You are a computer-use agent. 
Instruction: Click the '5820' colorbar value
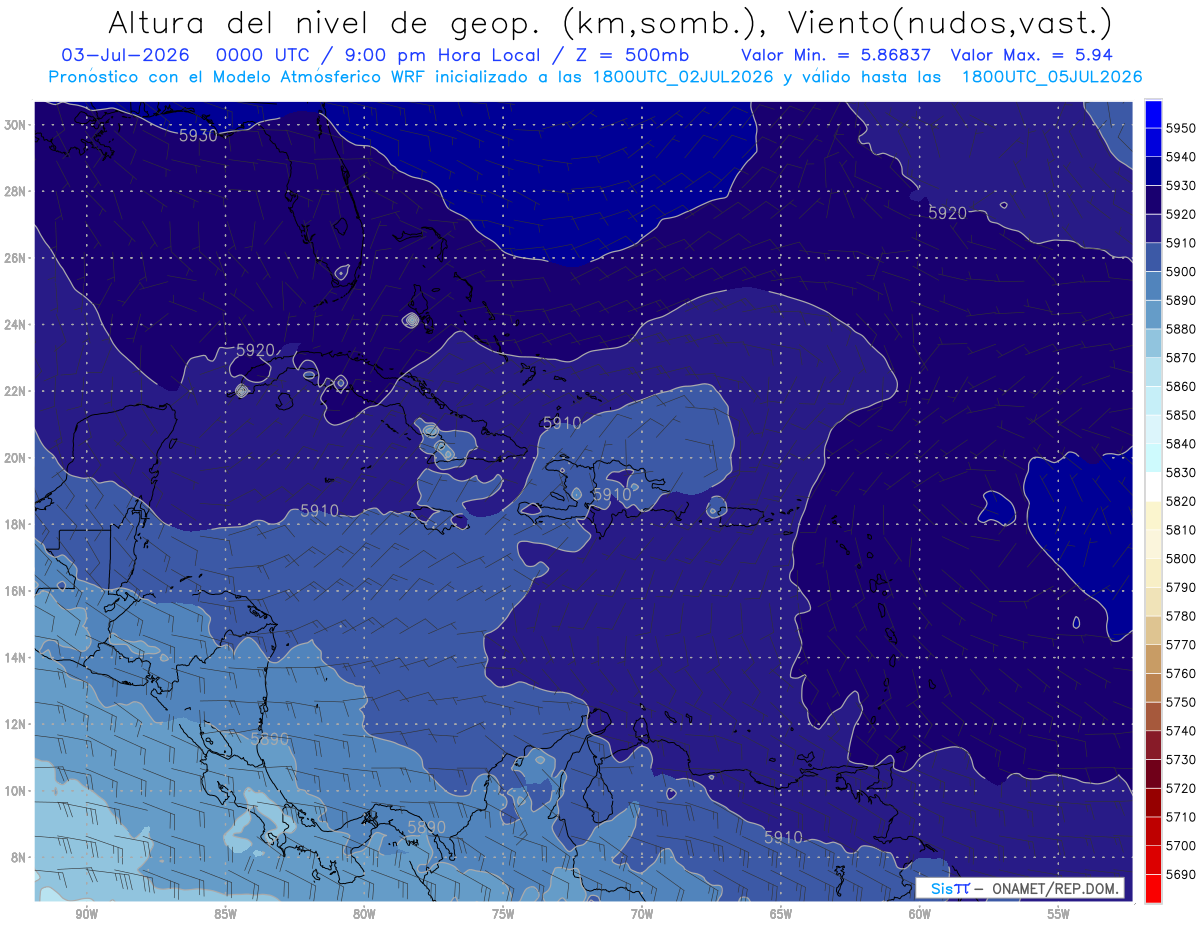tap(1180, 501)
